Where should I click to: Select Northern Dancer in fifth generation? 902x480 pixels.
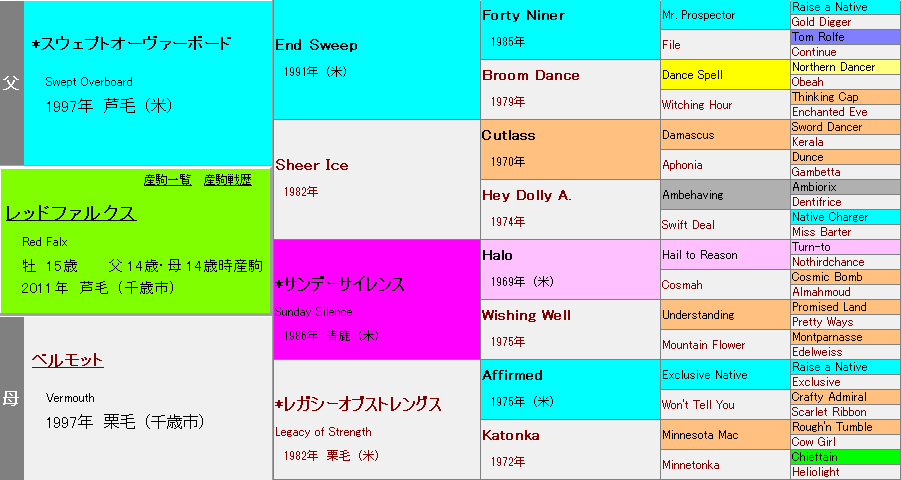[833, 67]
